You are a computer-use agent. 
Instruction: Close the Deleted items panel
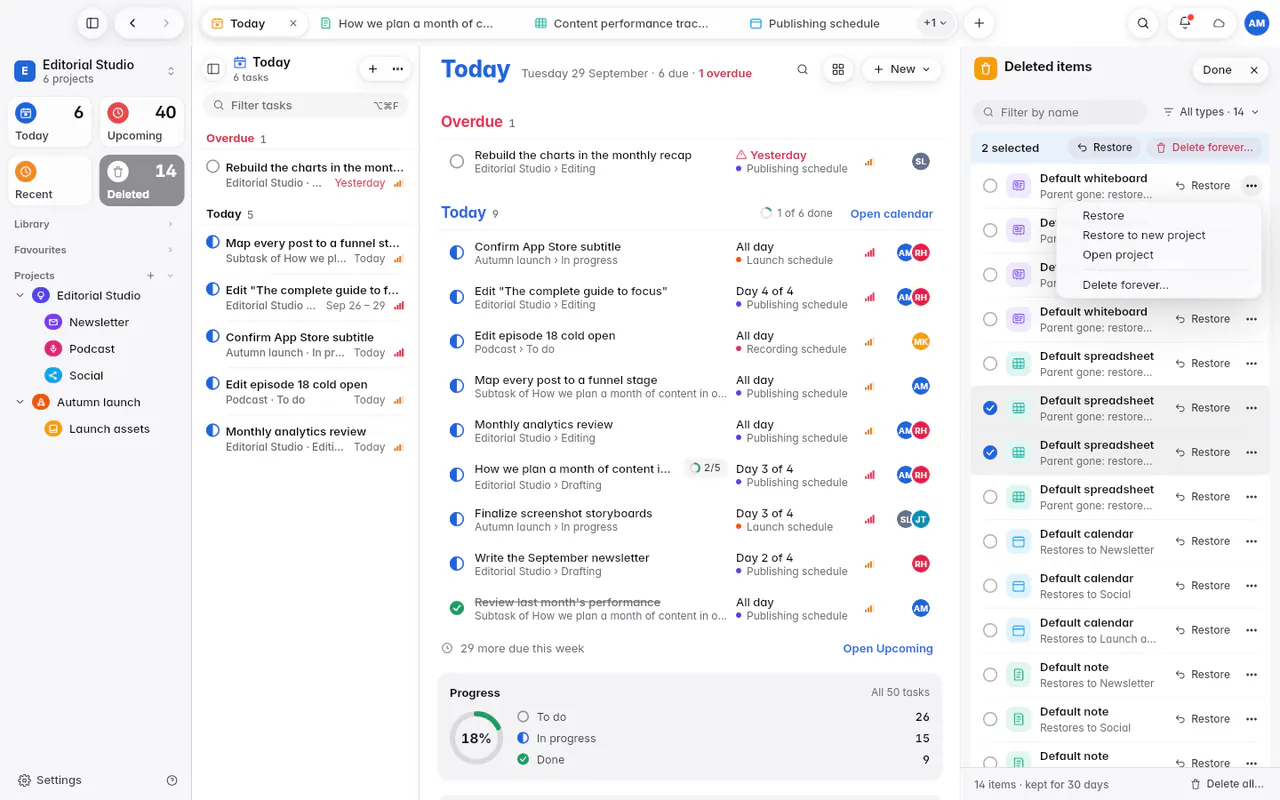pos(1254,70)
